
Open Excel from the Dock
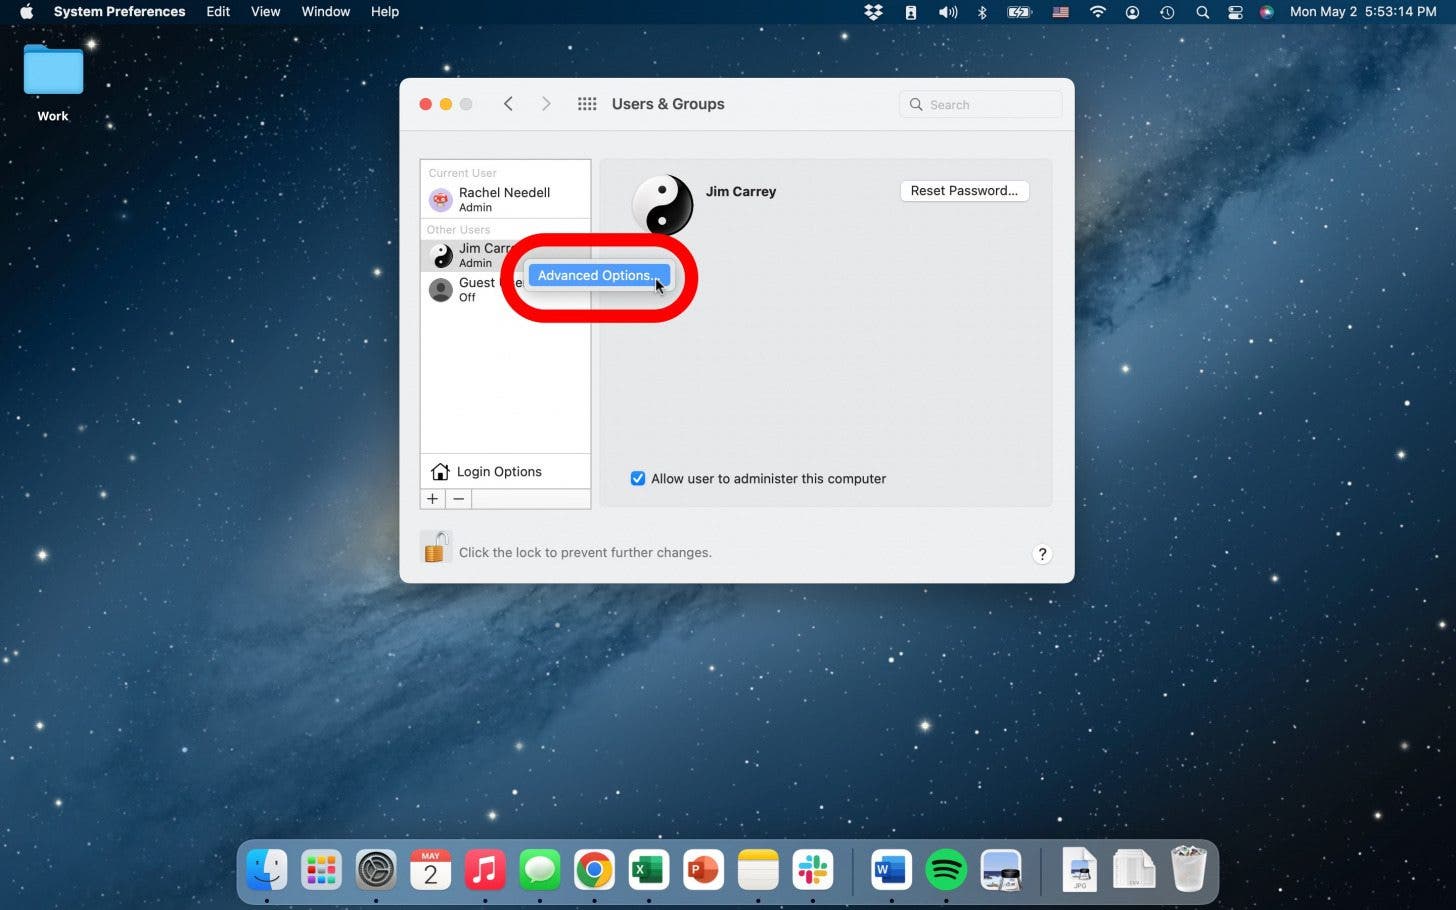tap(648, 870)
